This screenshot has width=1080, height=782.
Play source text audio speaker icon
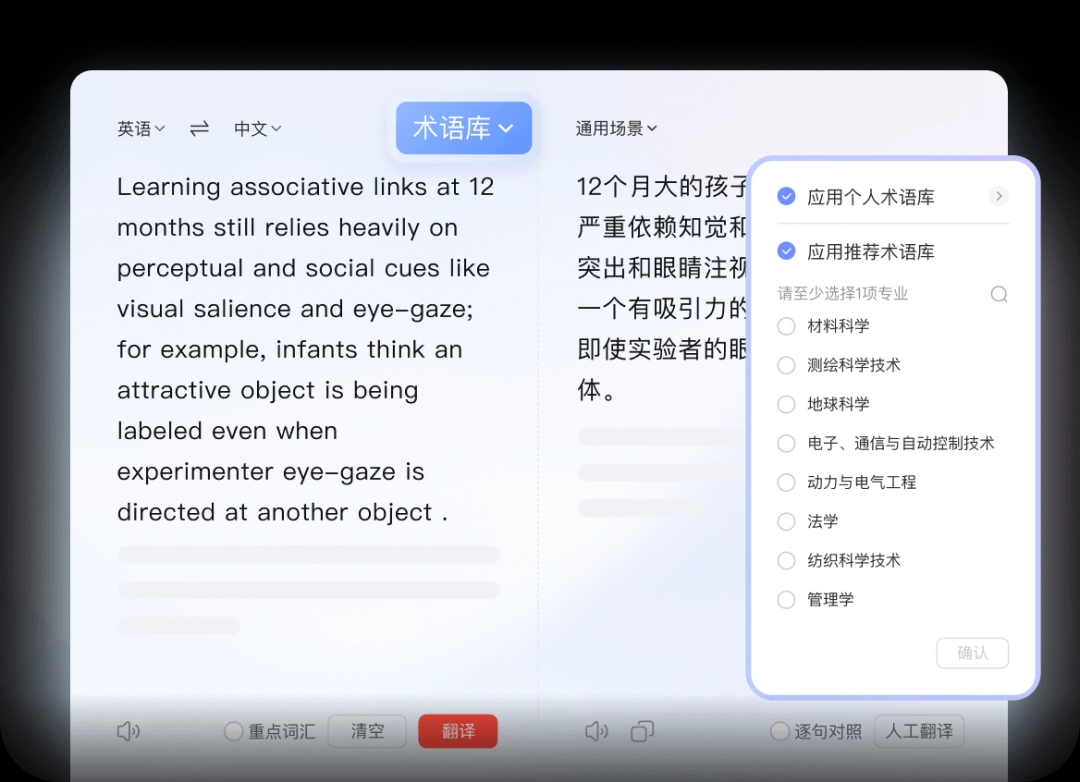(128, 731)
